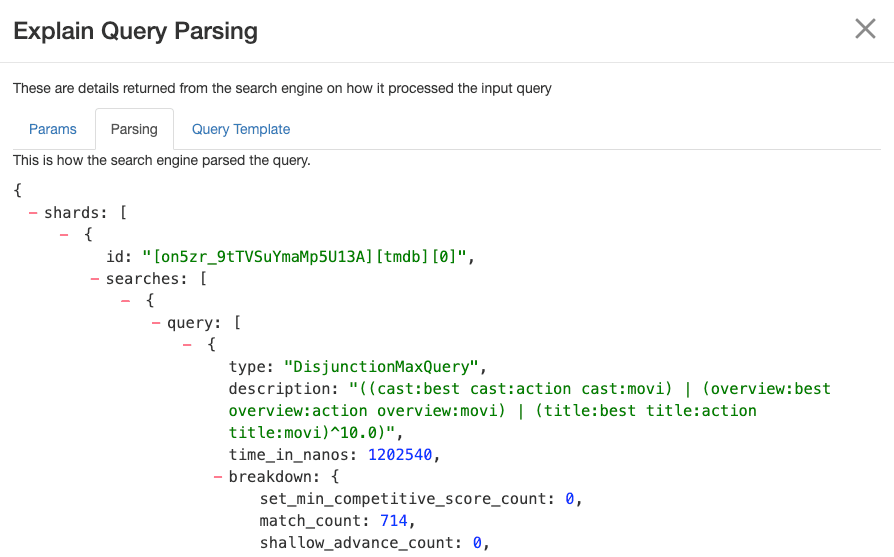
Task: Click the shard id string value
Action: (x=304, y=257)
